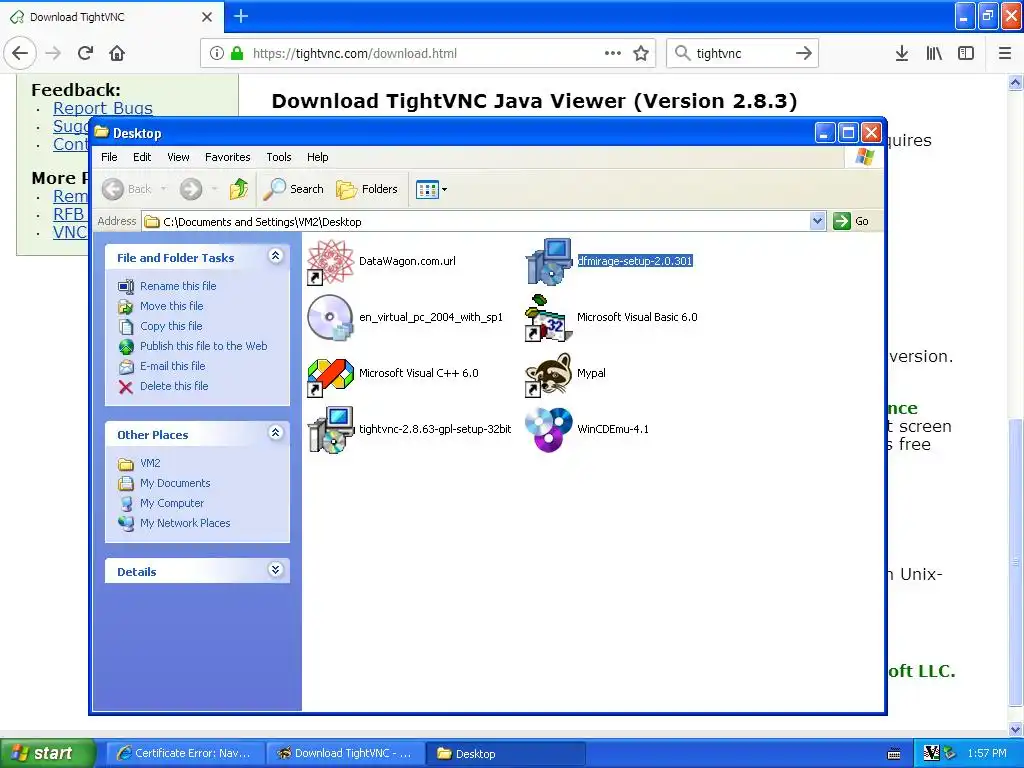
Task: Bookmark this page with the star icon
Action: click(x=641, y=54)
